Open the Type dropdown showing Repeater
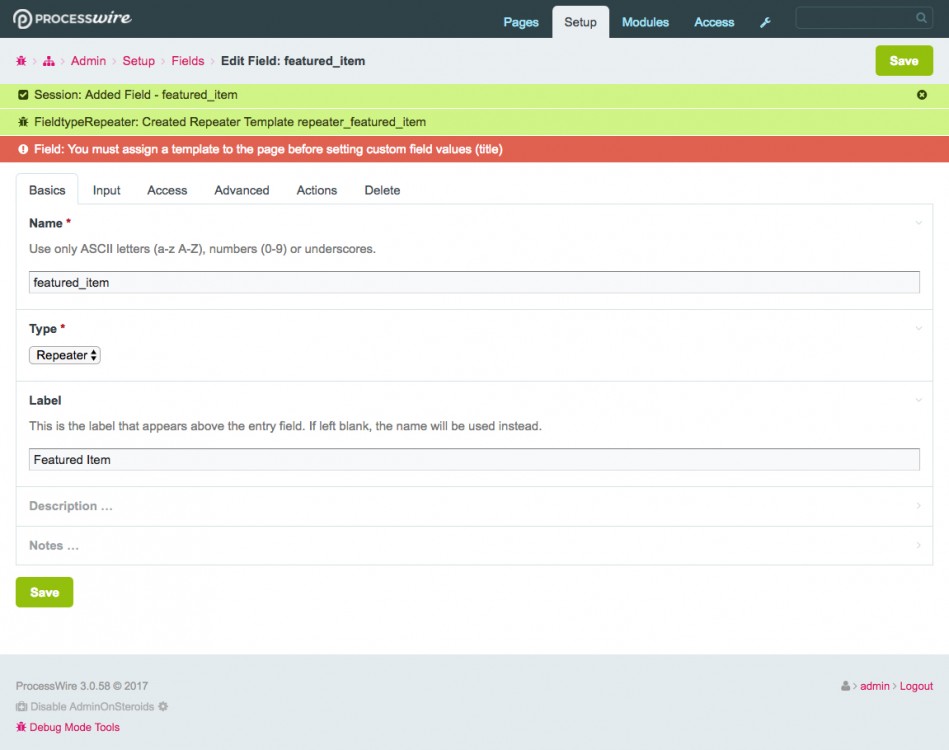Image resolution: width=949 pixels, height=750 pixels. point(65,355)
